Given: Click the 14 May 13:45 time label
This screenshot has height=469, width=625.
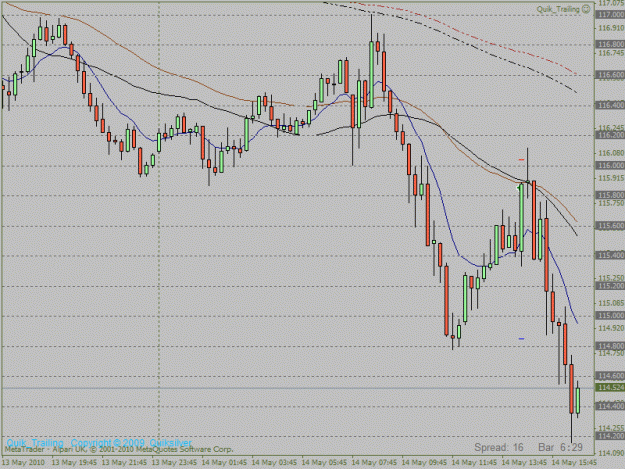Looking at the screenshot, I should [x=524, y=463].
